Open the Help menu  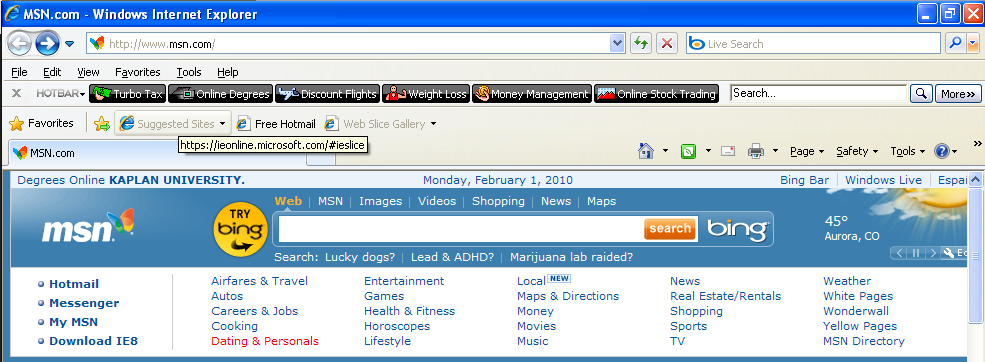(x=228, y=72)
